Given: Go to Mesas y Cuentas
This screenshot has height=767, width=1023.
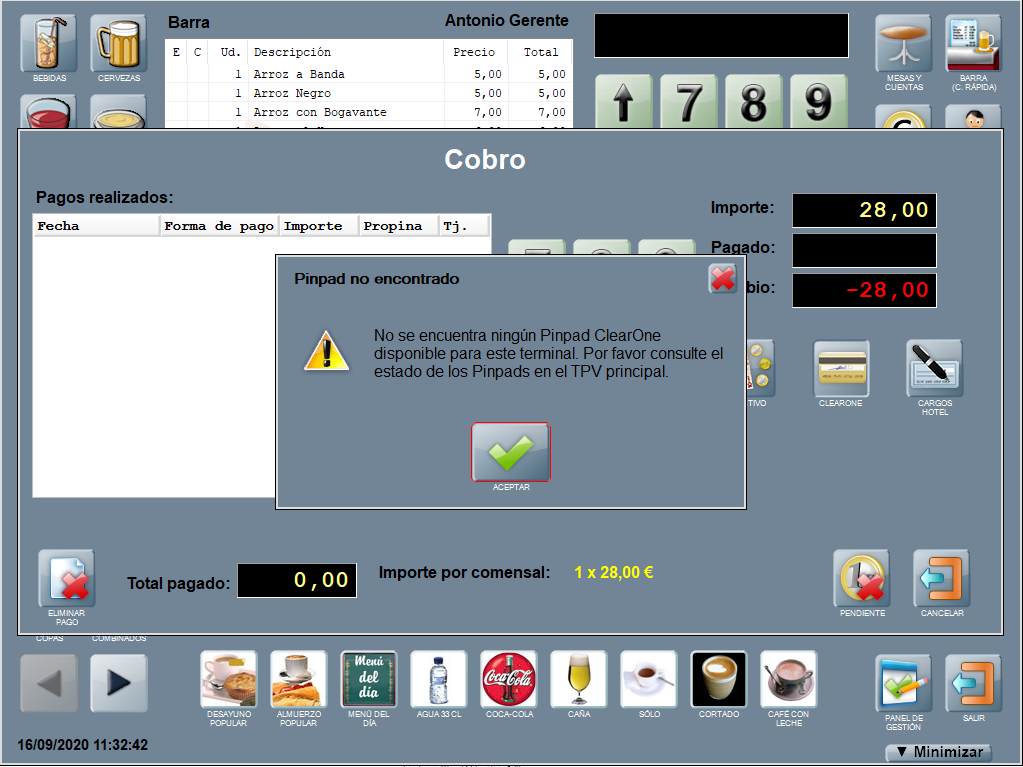Looking at the screenshot, I should [x=903, y=43].
